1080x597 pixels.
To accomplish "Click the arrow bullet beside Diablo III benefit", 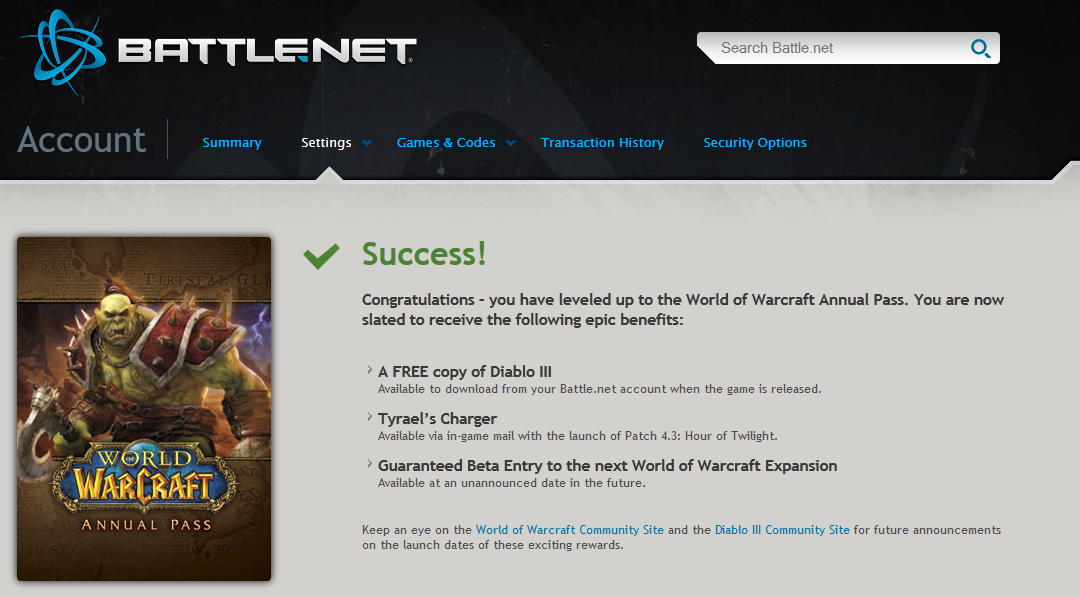I will 369,371.
